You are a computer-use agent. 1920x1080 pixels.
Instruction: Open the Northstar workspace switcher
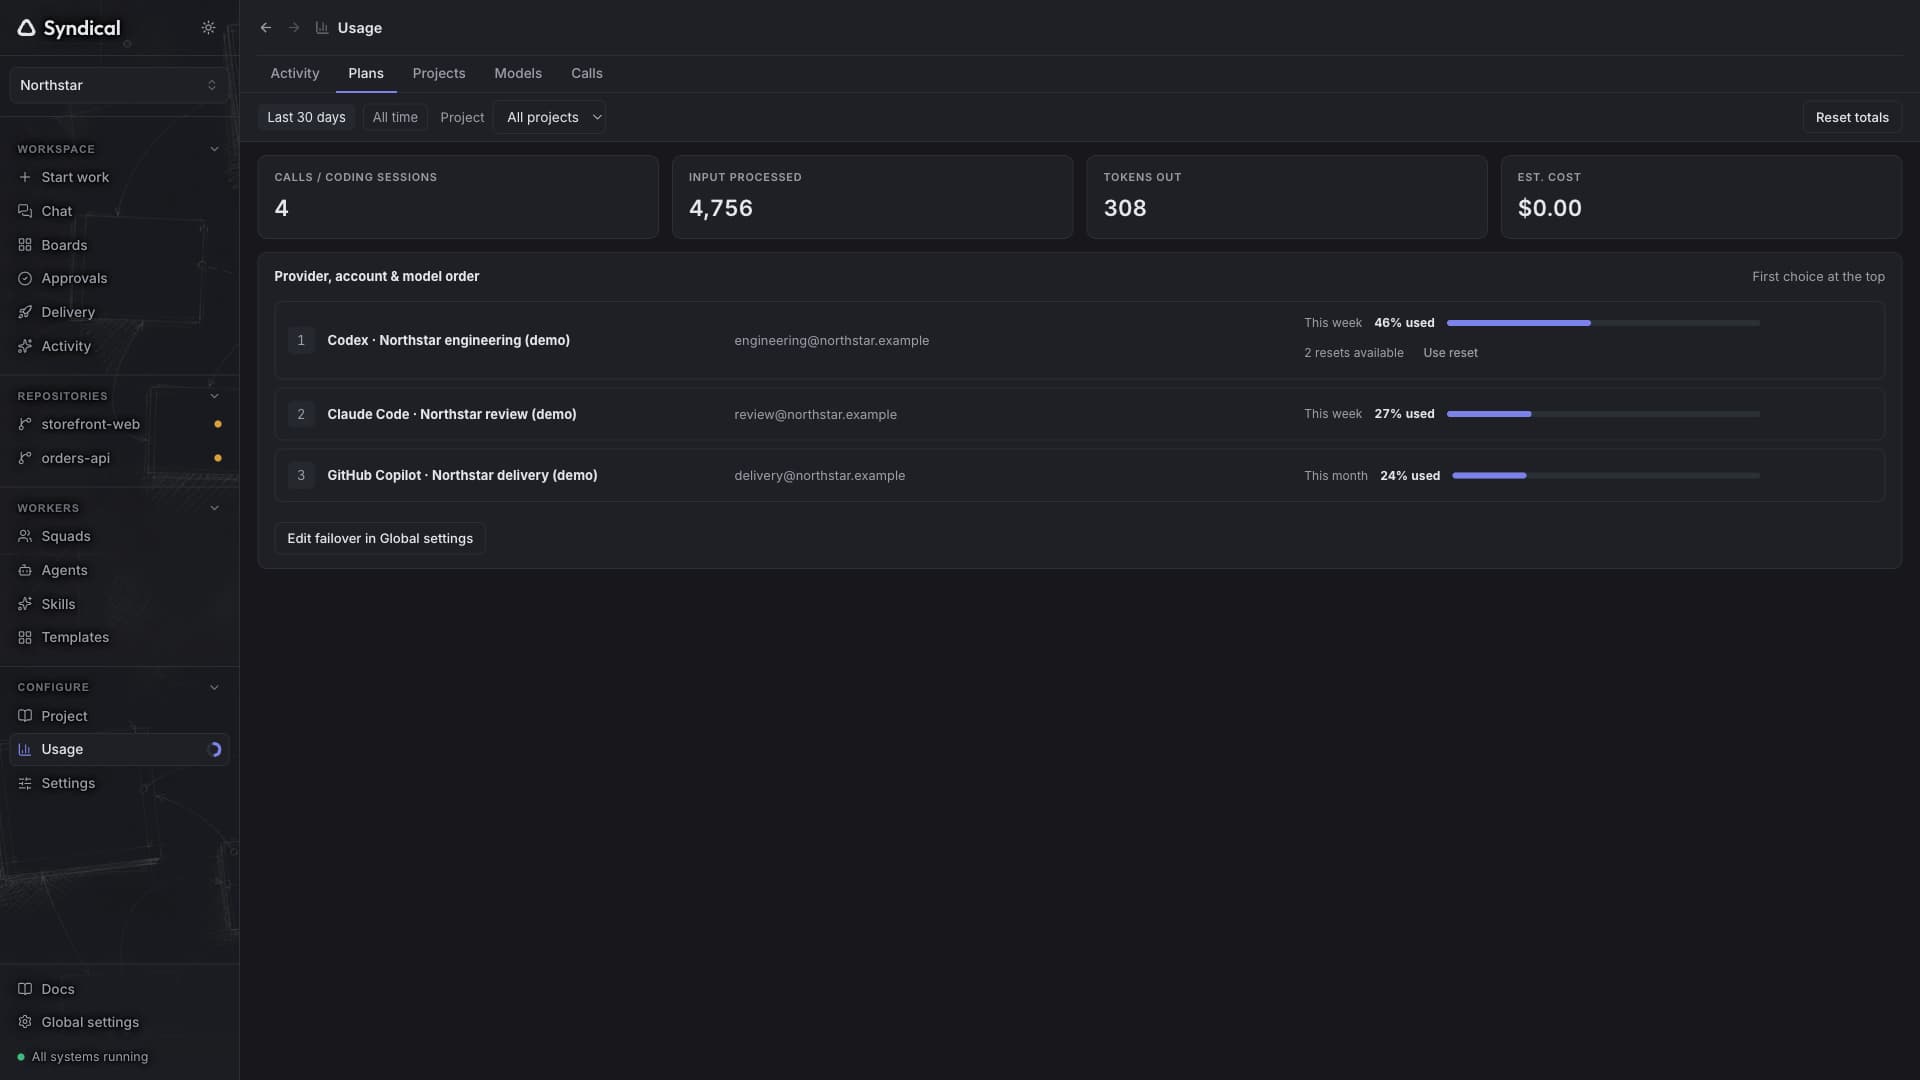pyautogui.click(x=119, y=85)
